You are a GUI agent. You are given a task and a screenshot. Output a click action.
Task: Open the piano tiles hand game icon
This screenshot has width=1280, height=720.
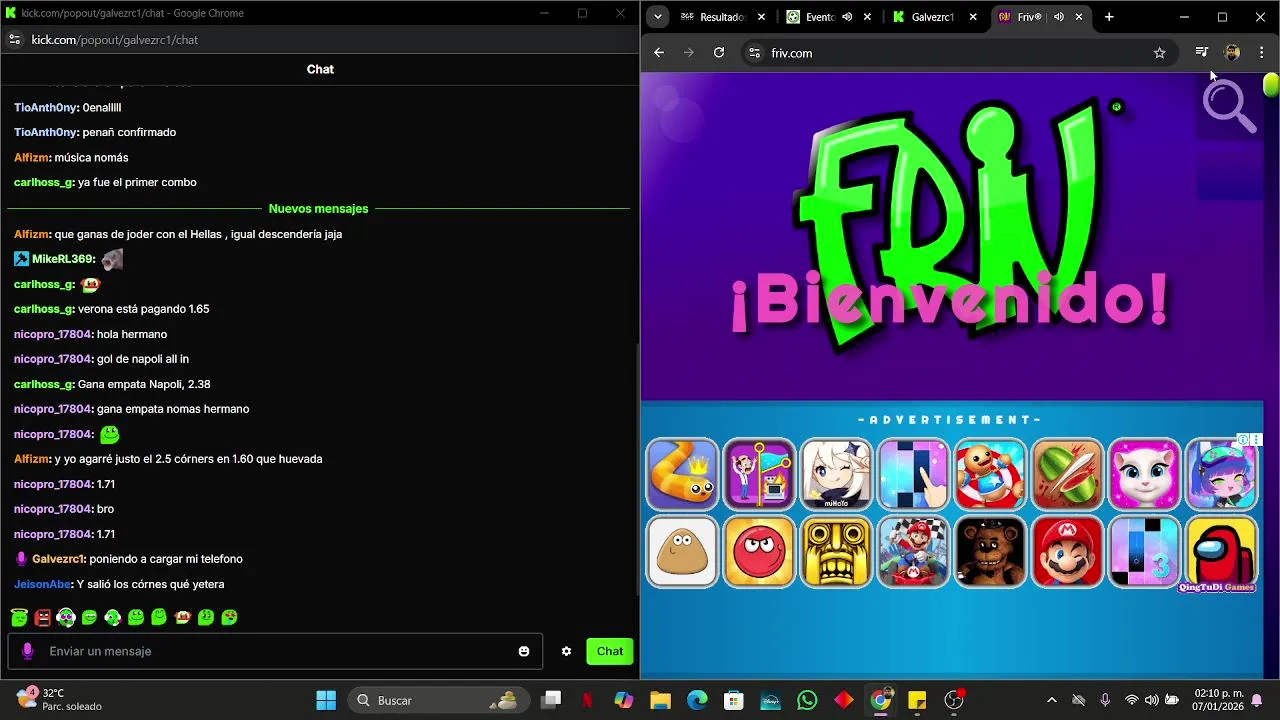[x=913, y=474]
